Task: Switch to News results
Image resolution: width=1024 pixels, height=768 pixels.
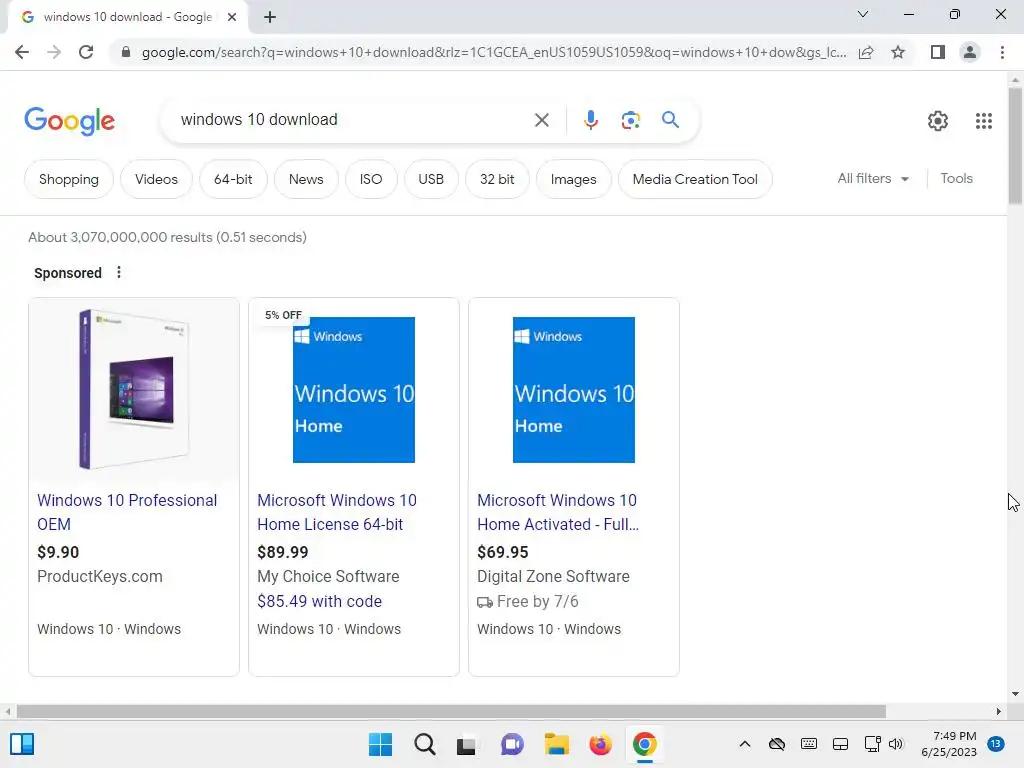Action: [x=306, y=179]
